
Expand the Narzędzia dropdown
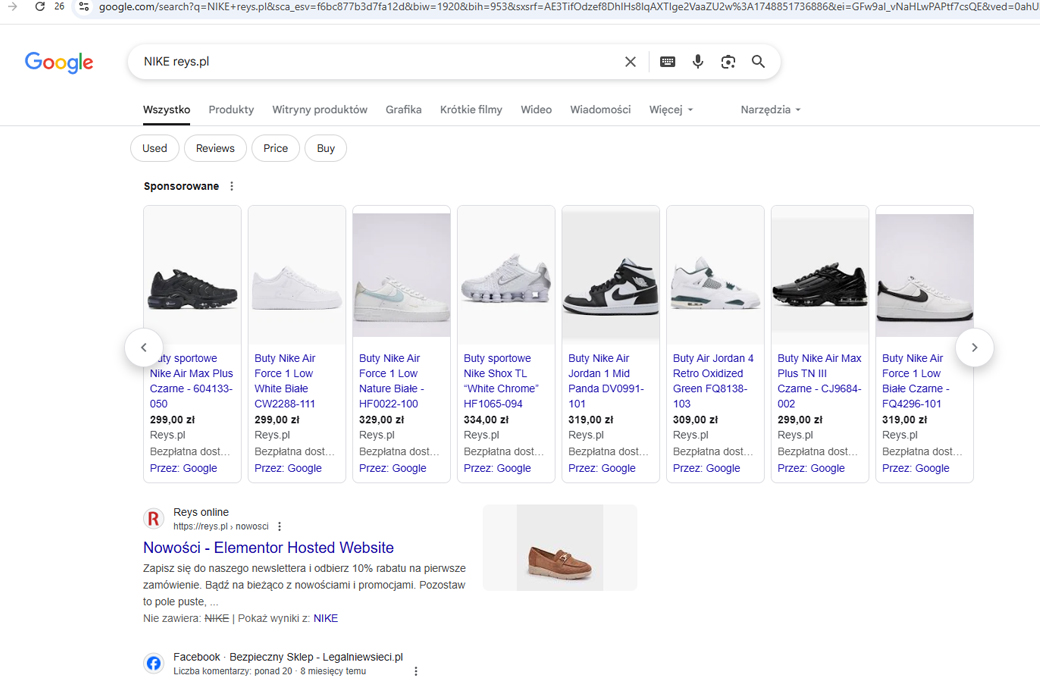(771, 109)
